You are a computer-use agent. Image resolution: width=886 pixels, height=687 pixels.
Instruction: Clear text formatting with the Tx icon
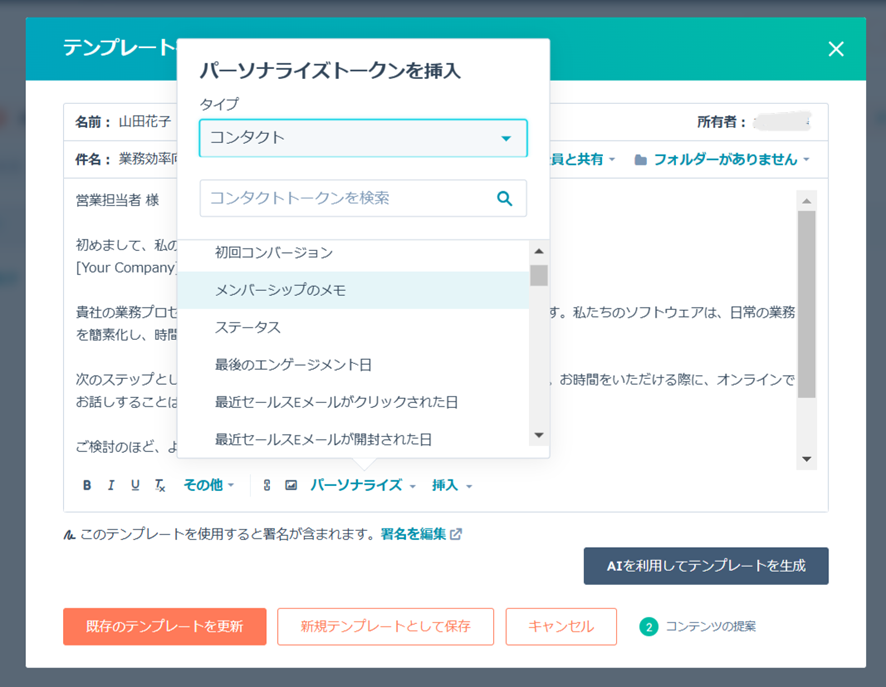click(x=160, y=485)
